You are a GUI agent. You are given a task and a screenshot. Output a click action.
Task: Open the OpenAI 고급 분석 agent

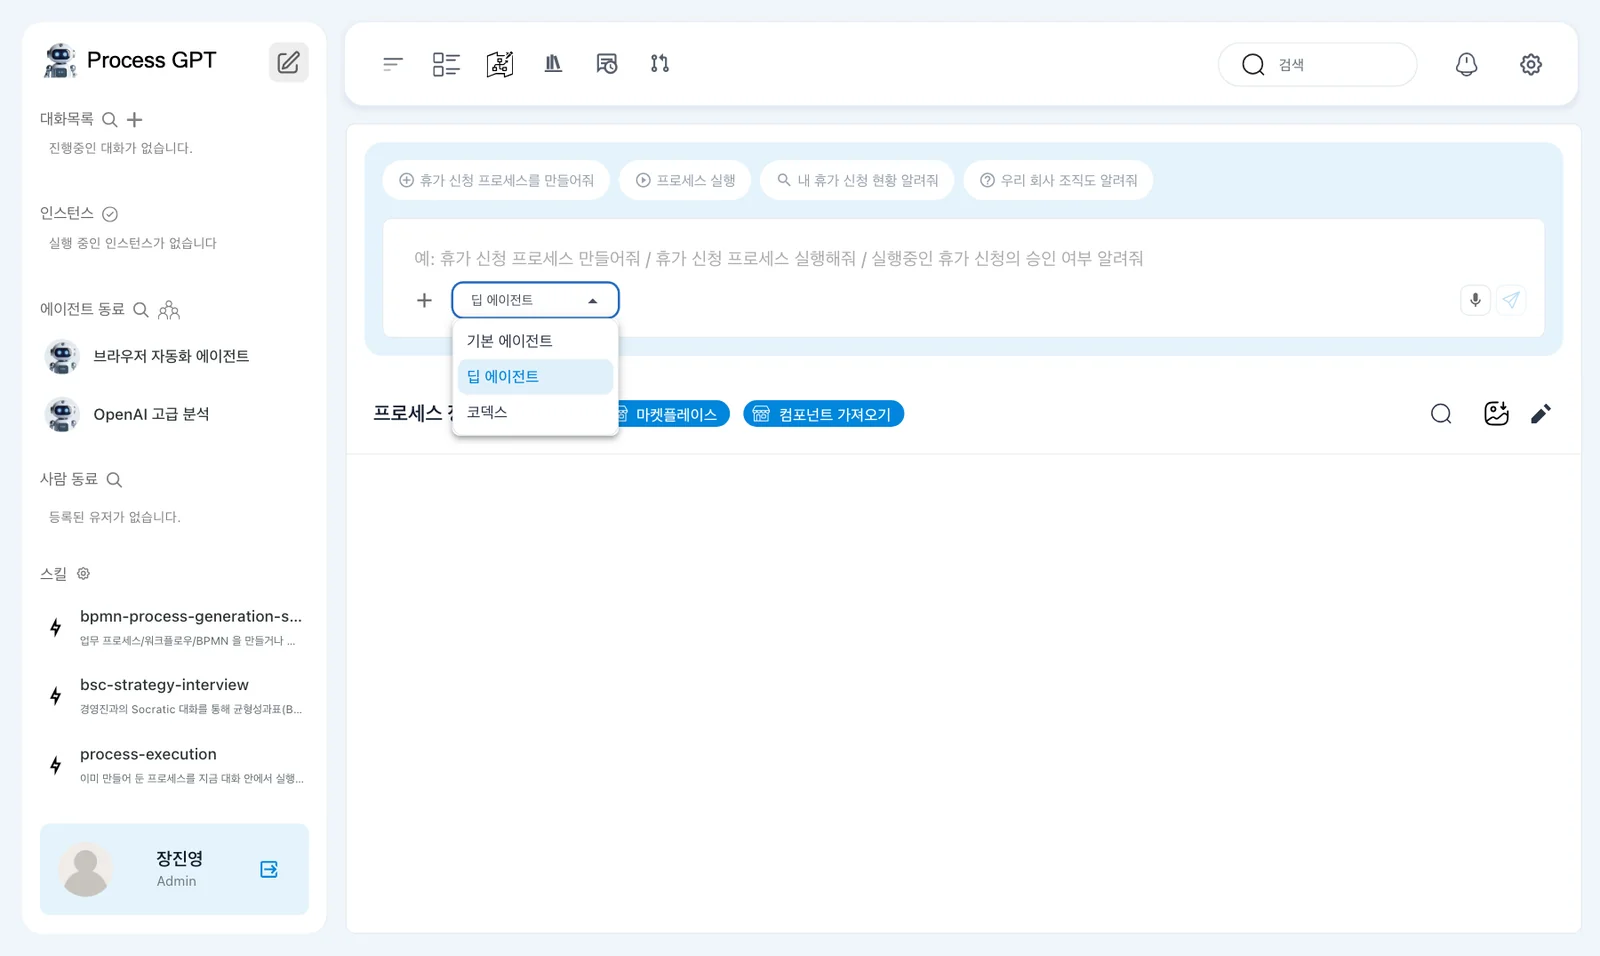pyautogui.click(x=174, y=414)
